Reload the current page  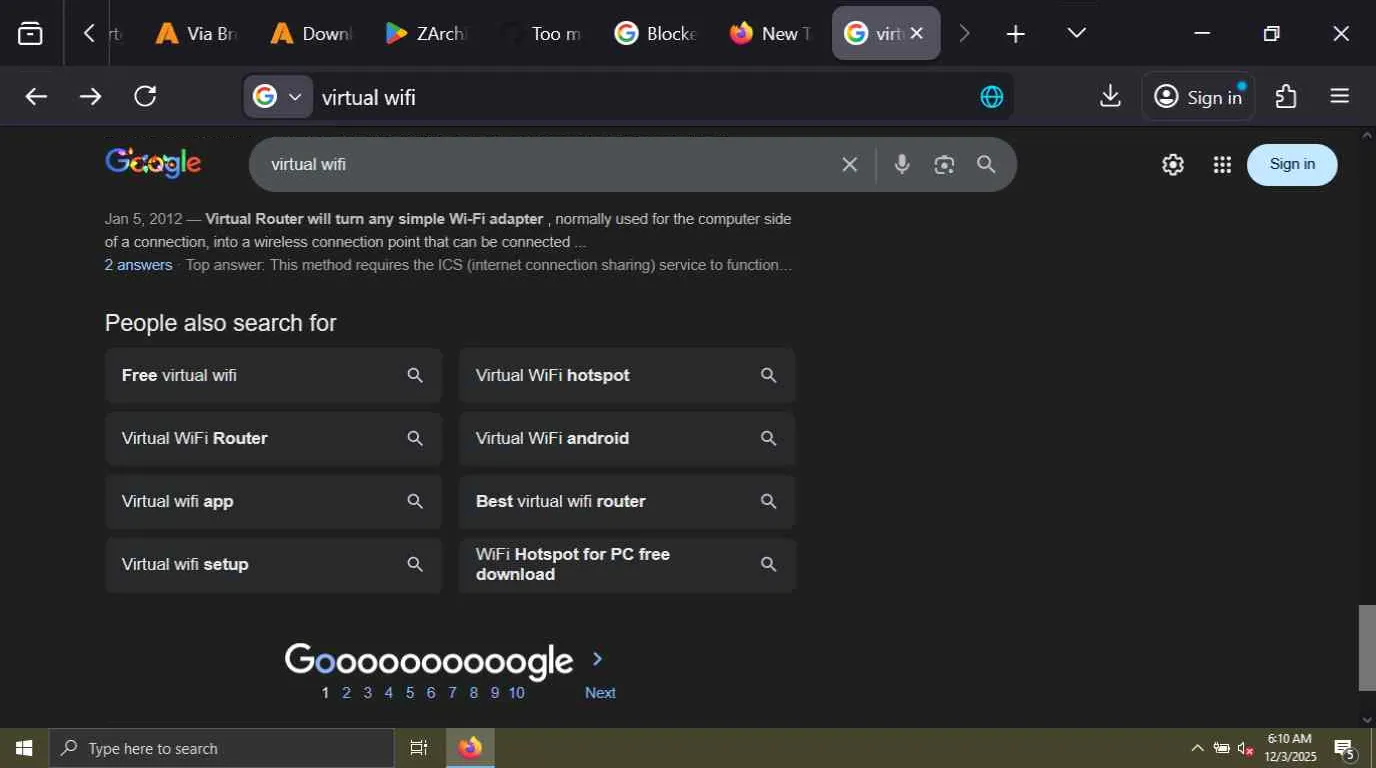click(145, 96)
